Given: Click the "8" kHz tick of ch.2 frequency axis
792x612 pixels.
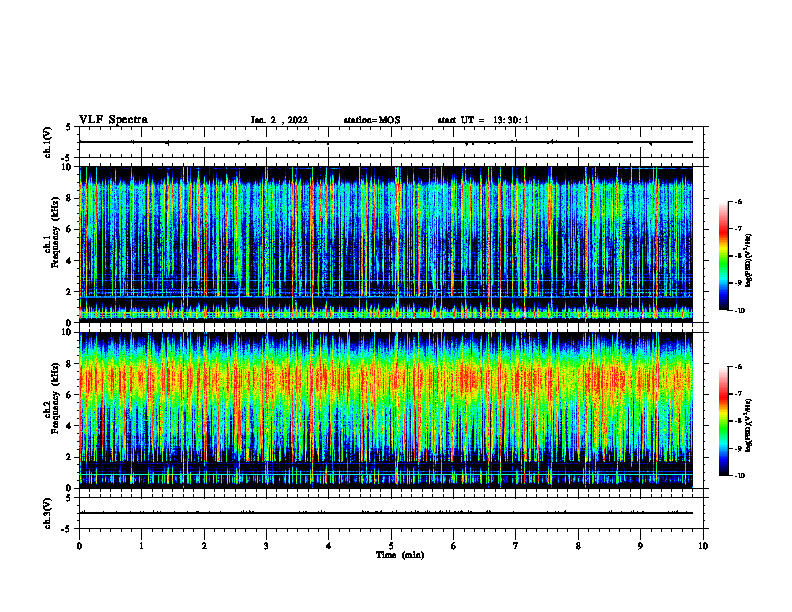Looking at the screenshot, I should point(69,364).
